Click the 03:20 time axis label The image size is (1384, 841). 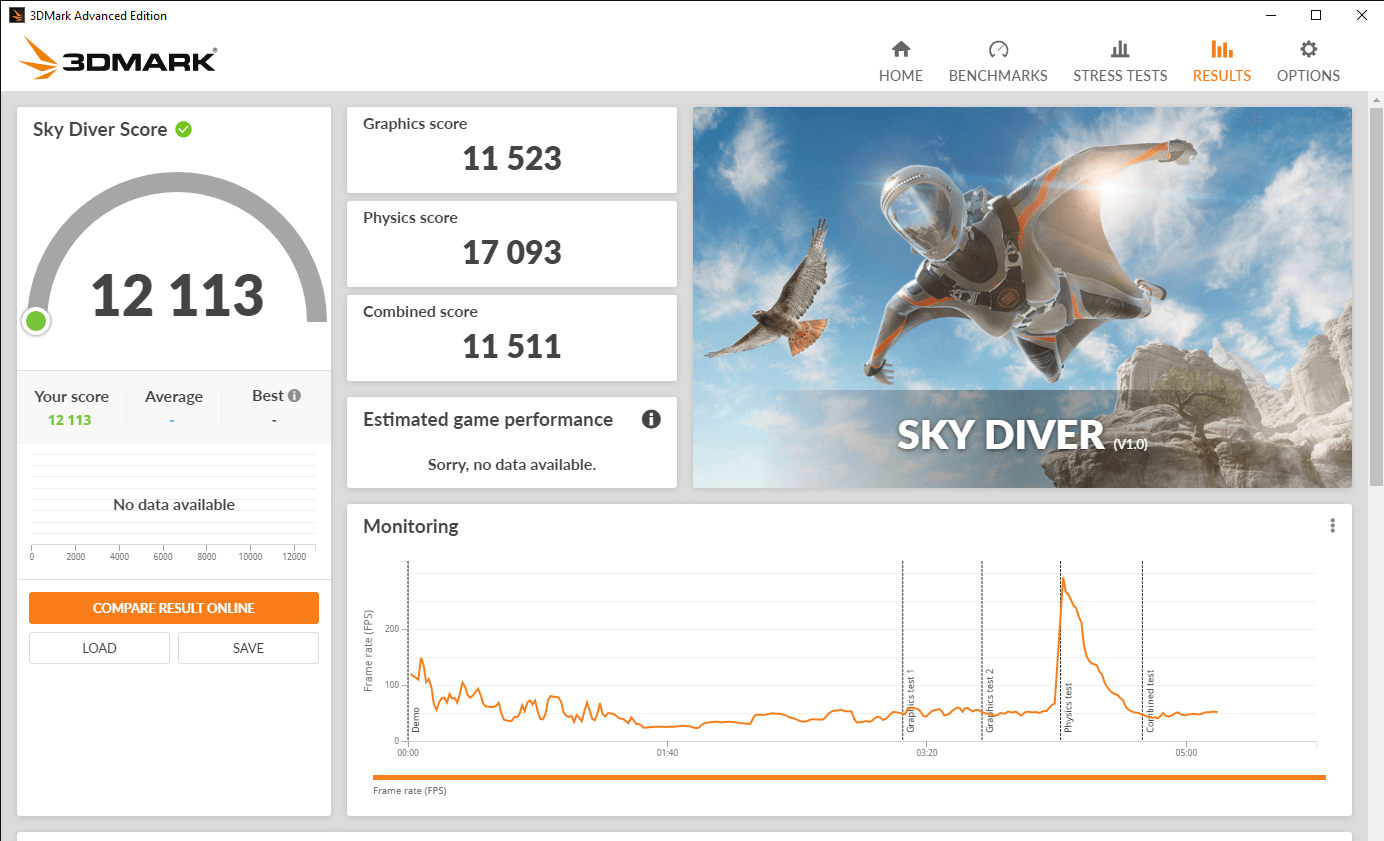(926, 752)
